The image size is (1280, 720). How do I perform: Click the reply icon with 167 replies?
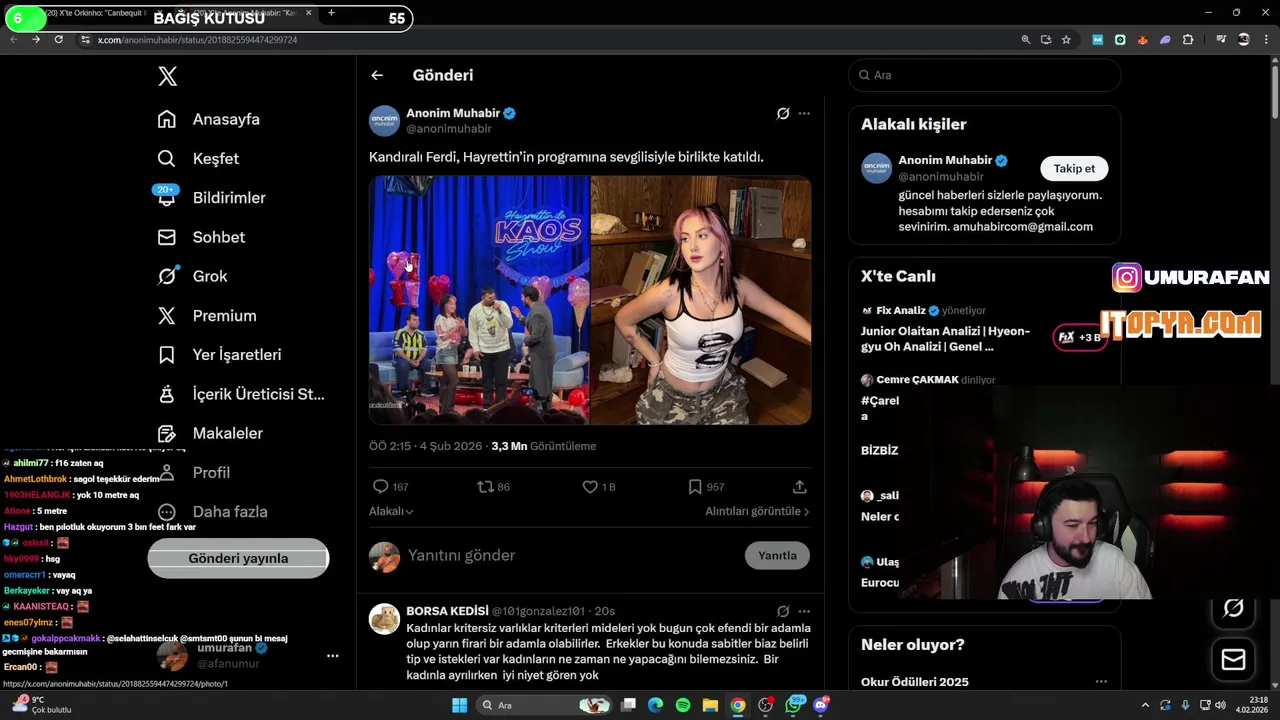(380, 487)
